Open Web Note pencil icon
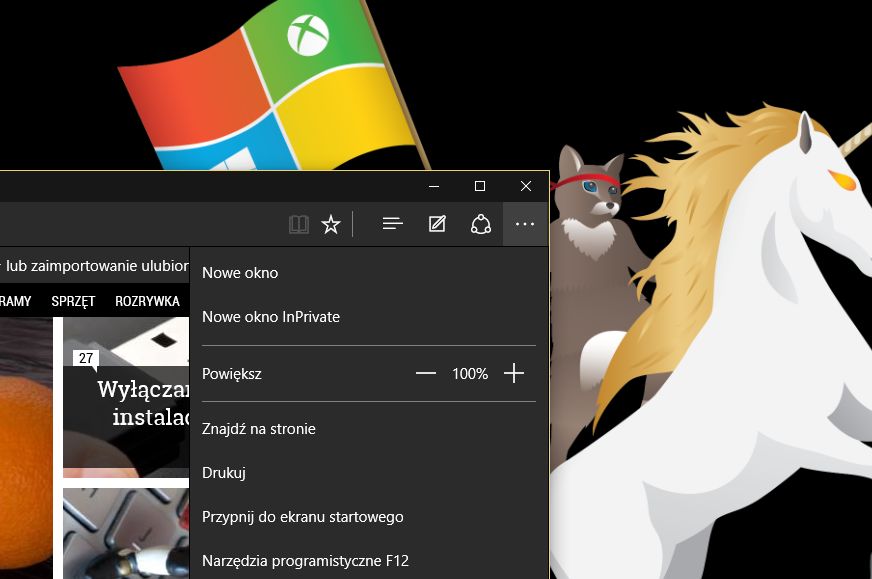Image resolution: width=872 pixels, height=579 pixels. coord(437,224)
